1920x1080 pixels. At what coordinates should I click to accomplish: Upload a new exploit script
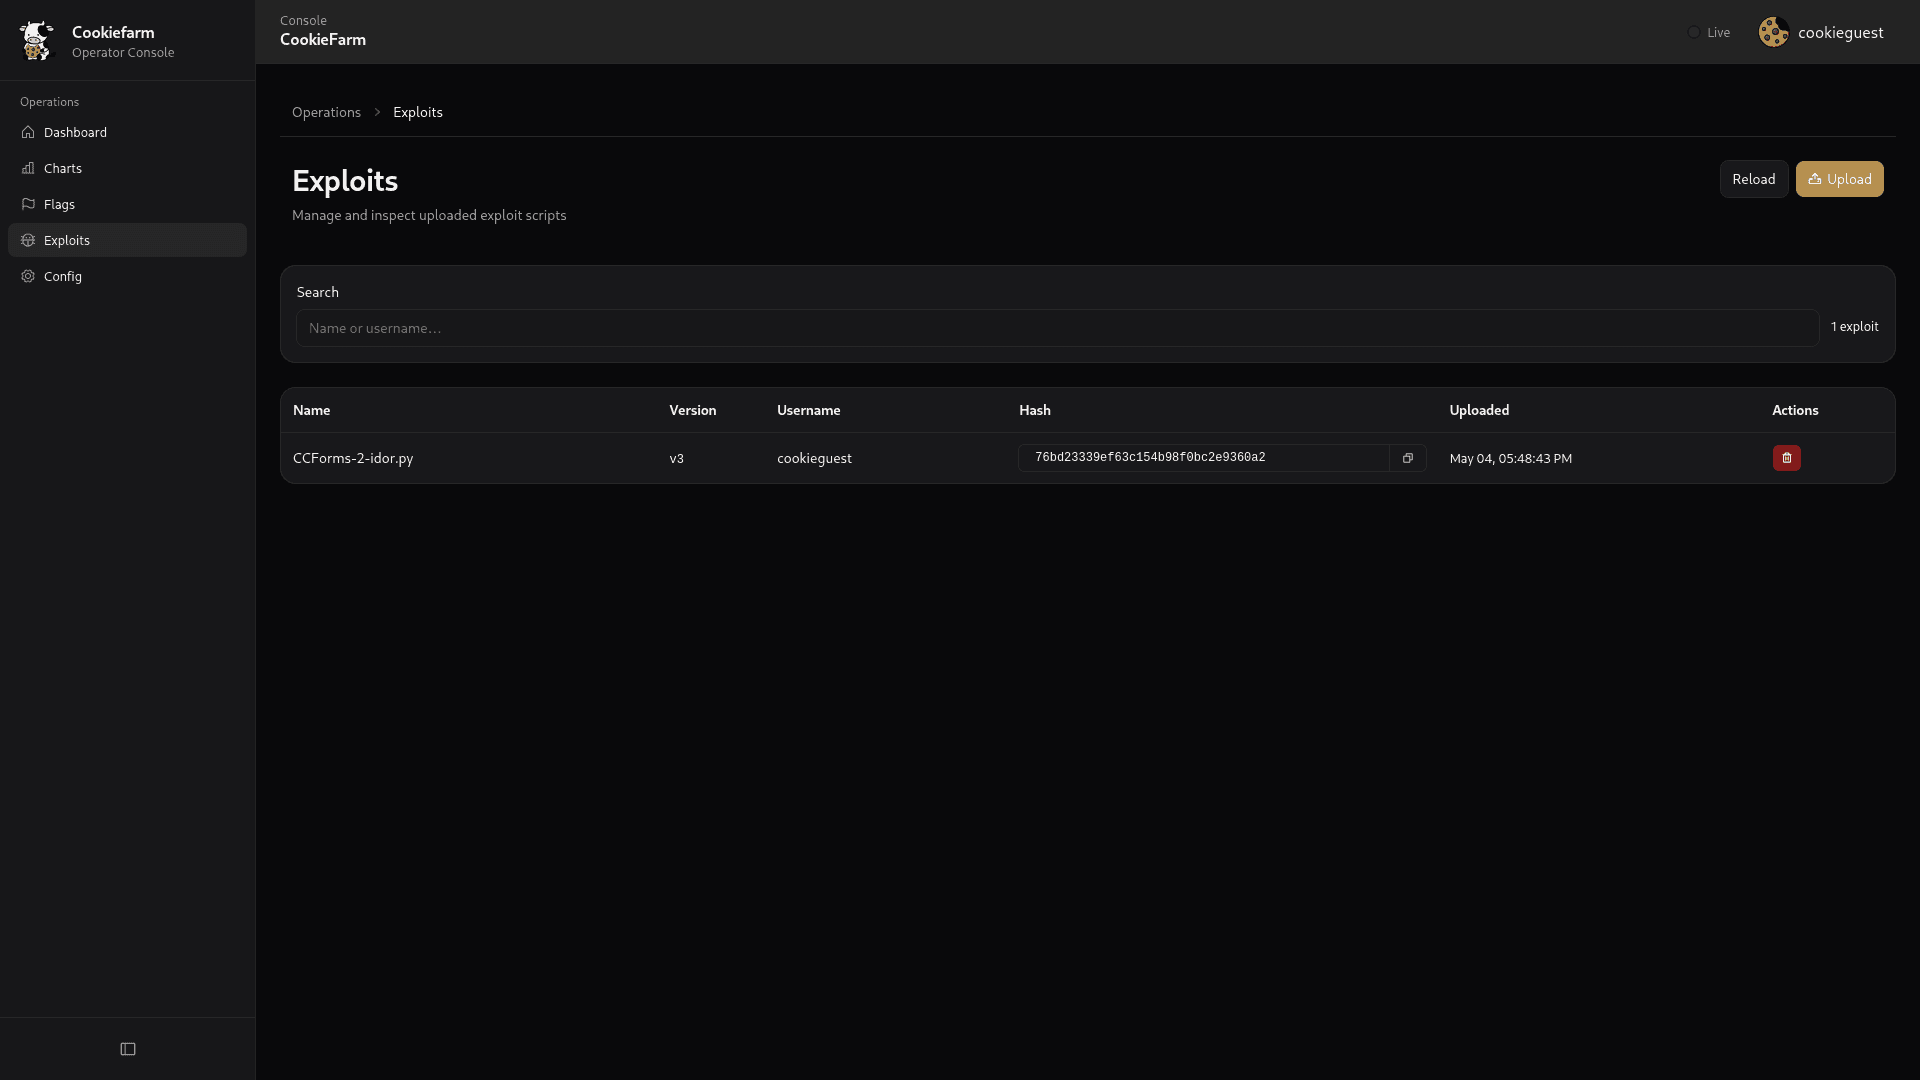tap(1839, 179)
